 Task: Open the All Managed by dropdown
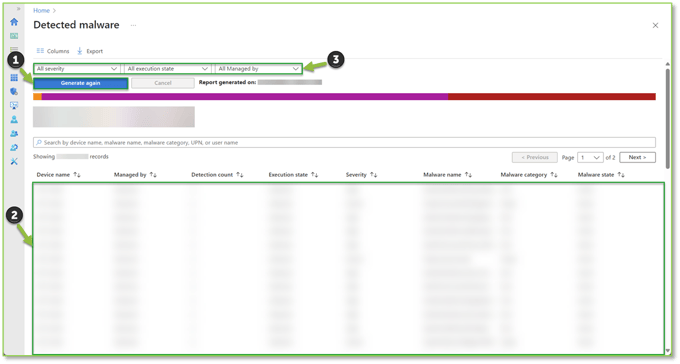click(258, 69)
